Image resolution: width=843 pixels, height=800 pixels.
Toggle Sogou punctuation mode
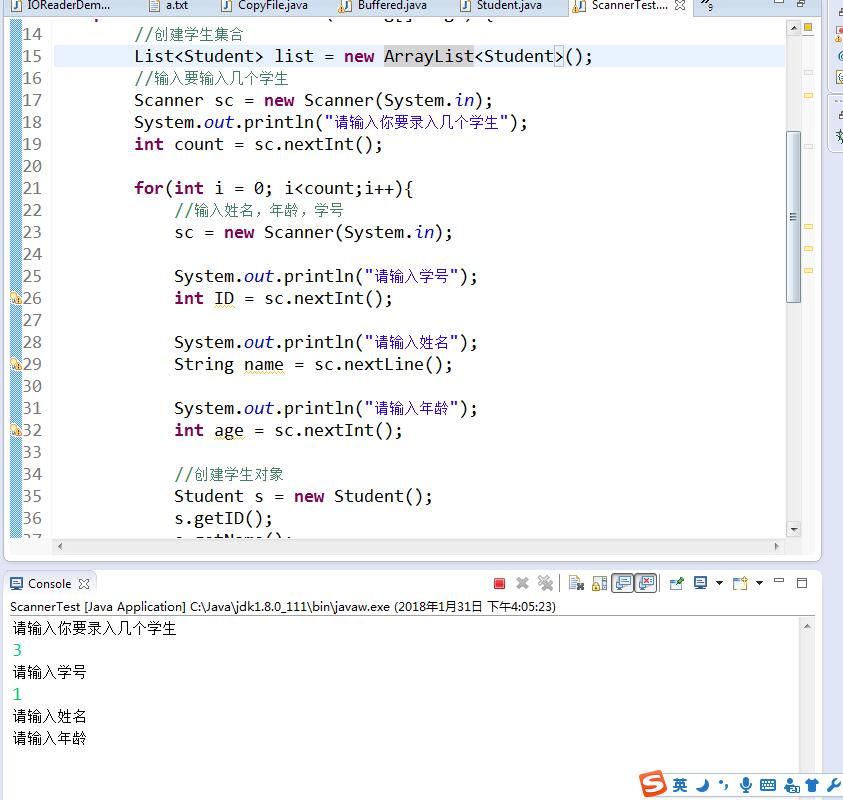724,785
